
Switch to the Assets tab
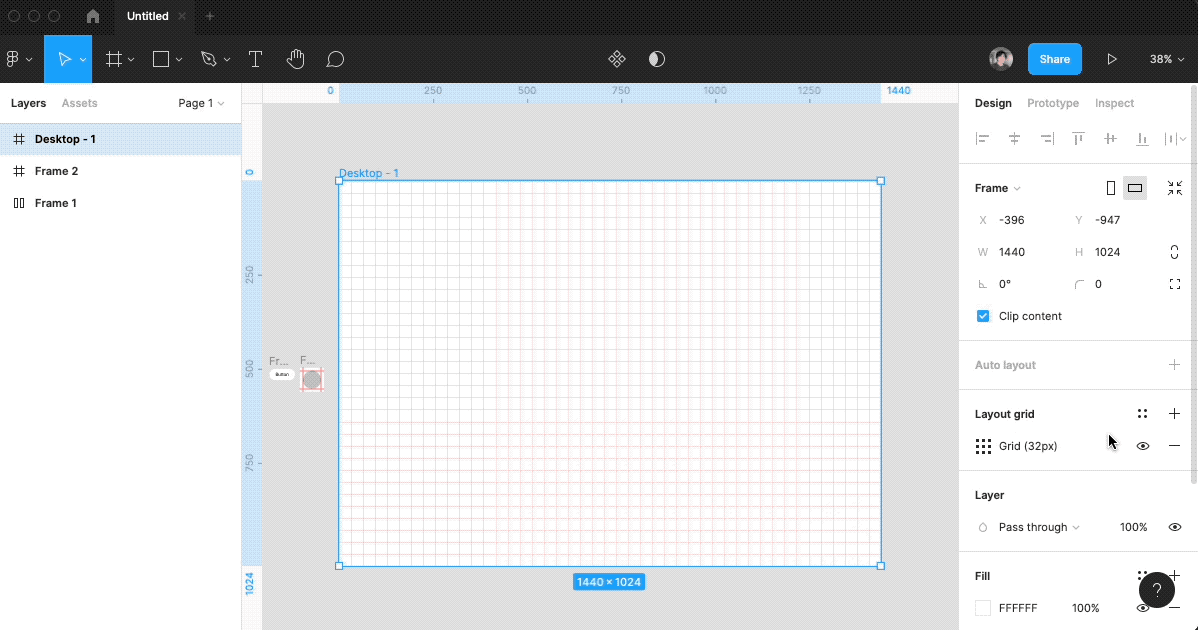(x=80, y=103)
